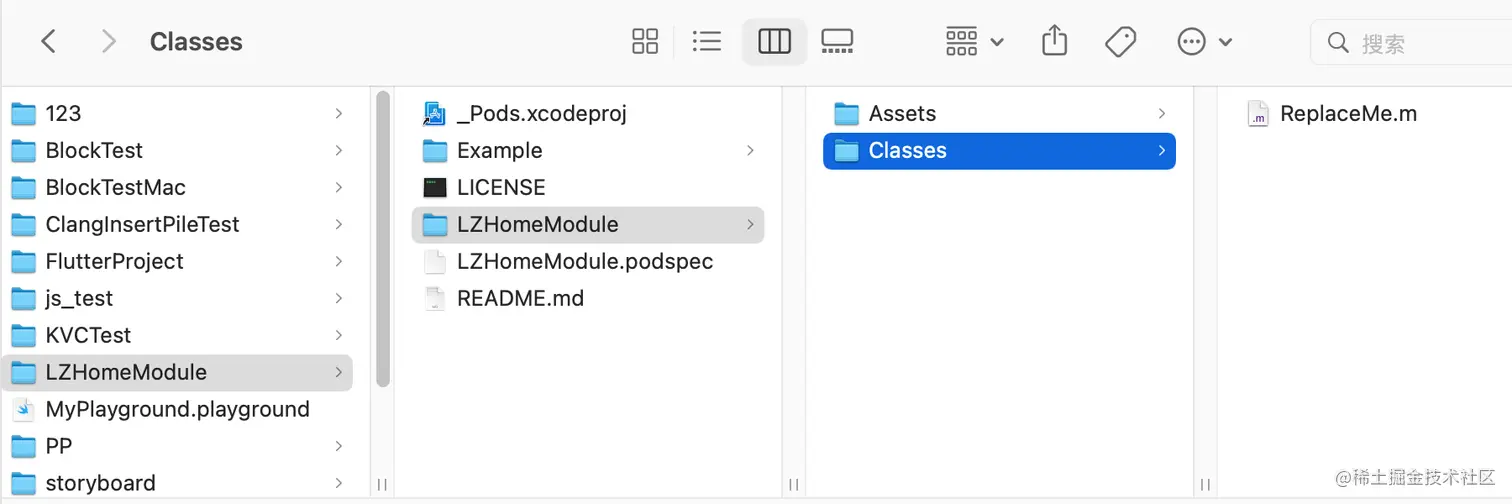The height and width of the screenshot is (504, 1512).
Task: Expand the PP folder chevron
Action: [x=338, y=447]
